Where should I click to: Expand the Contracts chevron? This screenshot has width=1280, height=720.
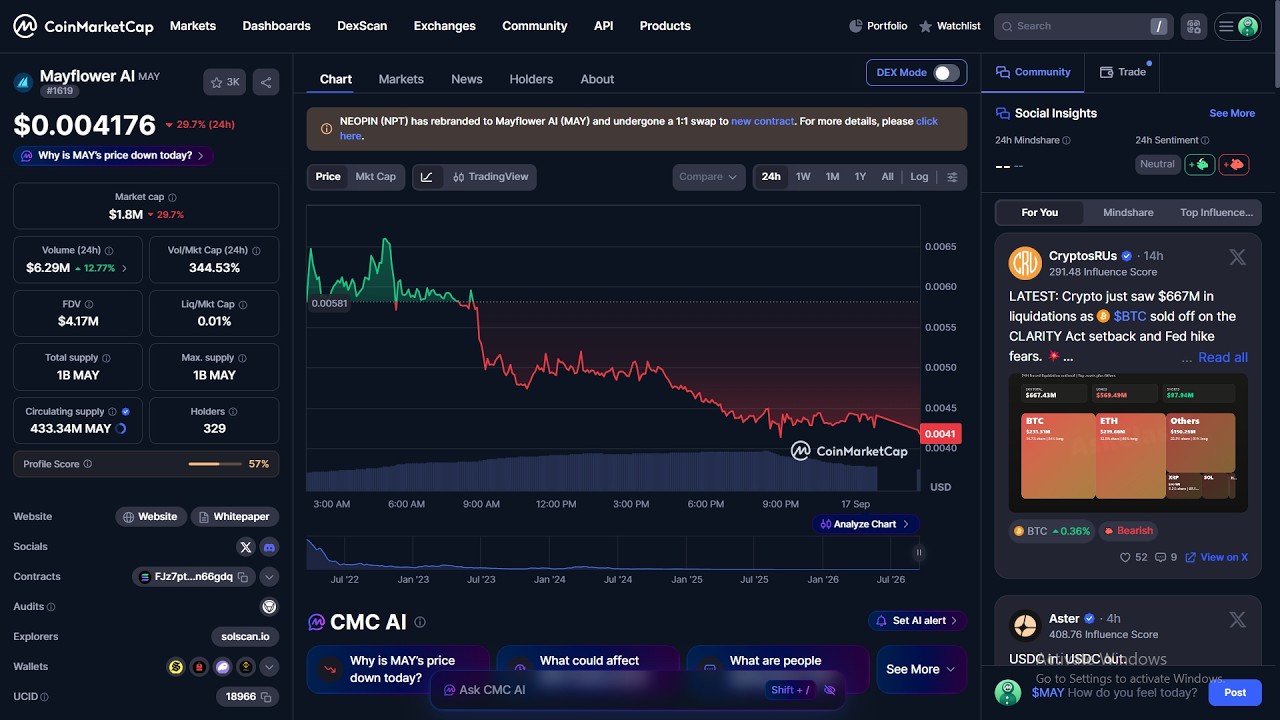pyautogui.click(x=269, y=577)
